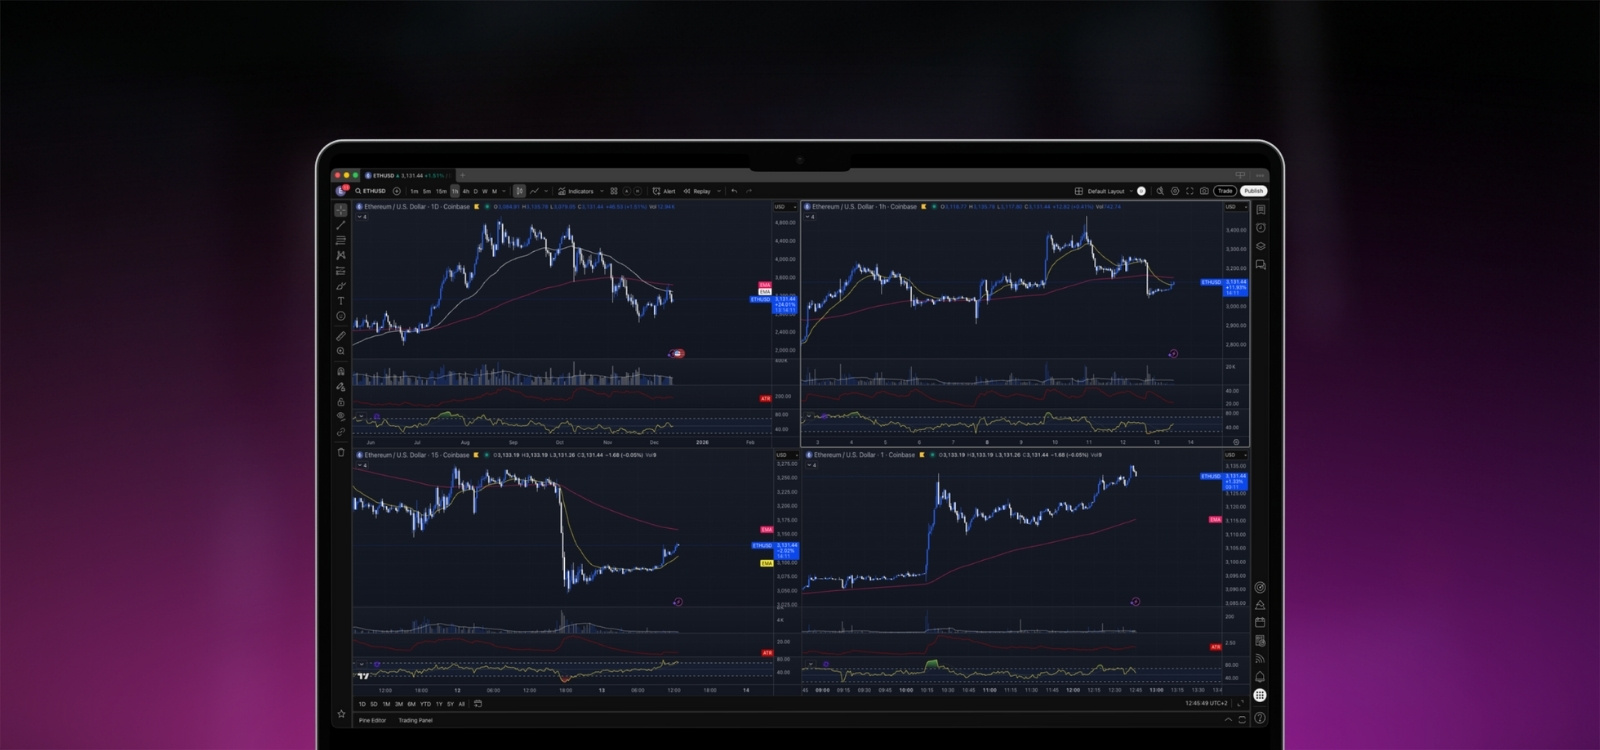Open chart settings gear icon
This screenshot has height=750, width=1600.
point(1175,191)
